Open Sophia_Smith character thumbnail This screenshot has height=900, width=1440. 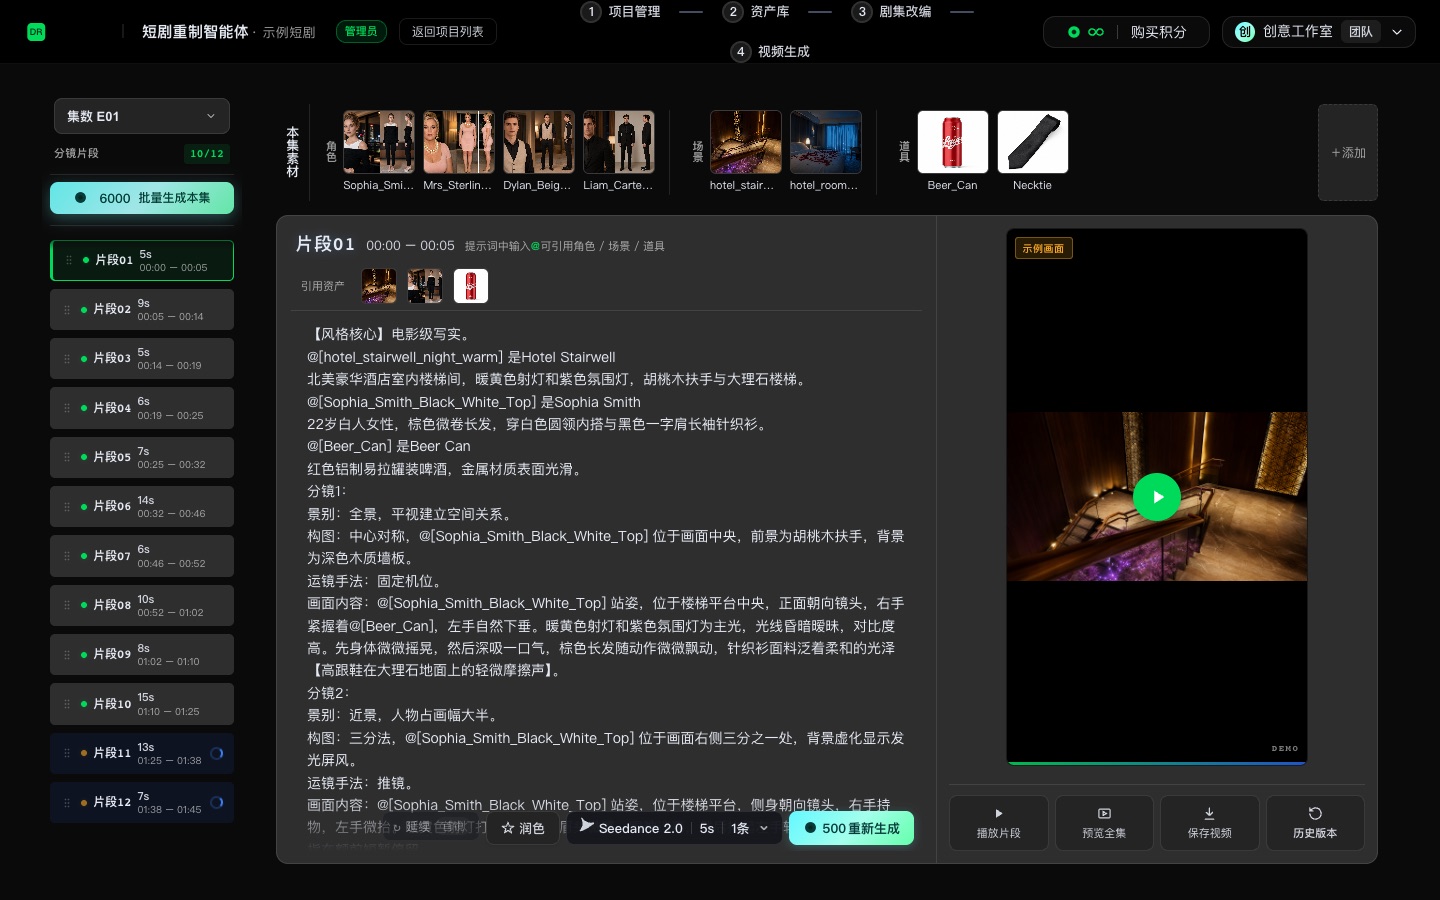tap(379, 142)
